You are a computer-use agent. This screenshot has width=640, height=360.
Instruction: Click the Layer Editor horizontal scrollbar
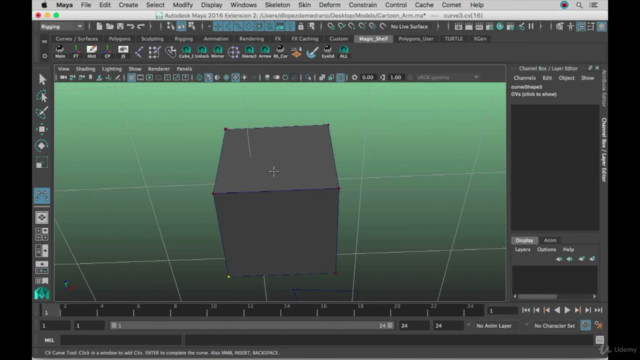537,296
